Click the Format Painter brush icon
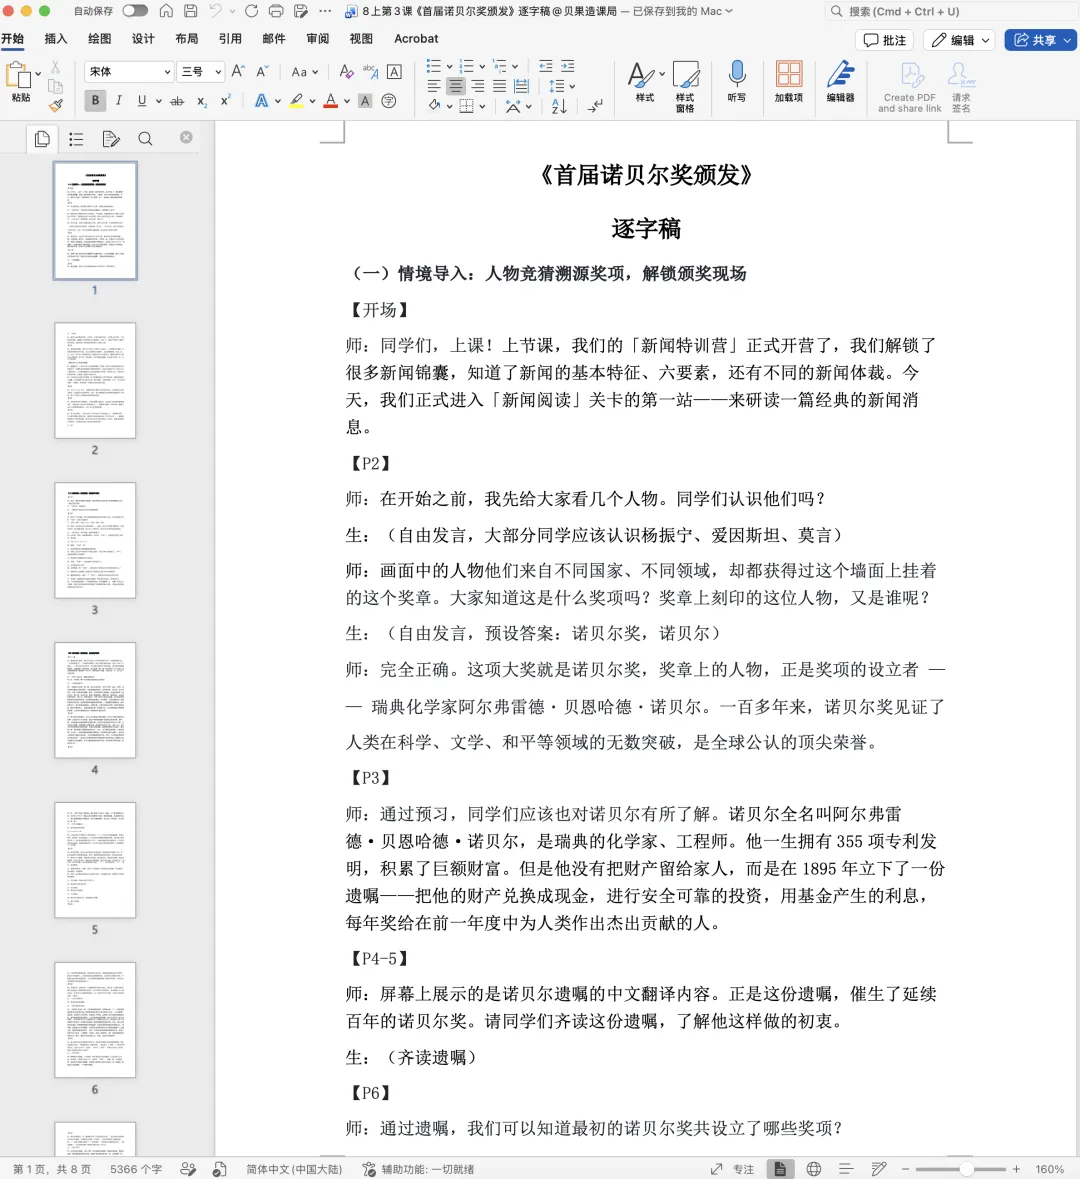Image resolution: width=1080 pixels, height=1179 pixels. [x=56, y=105]
